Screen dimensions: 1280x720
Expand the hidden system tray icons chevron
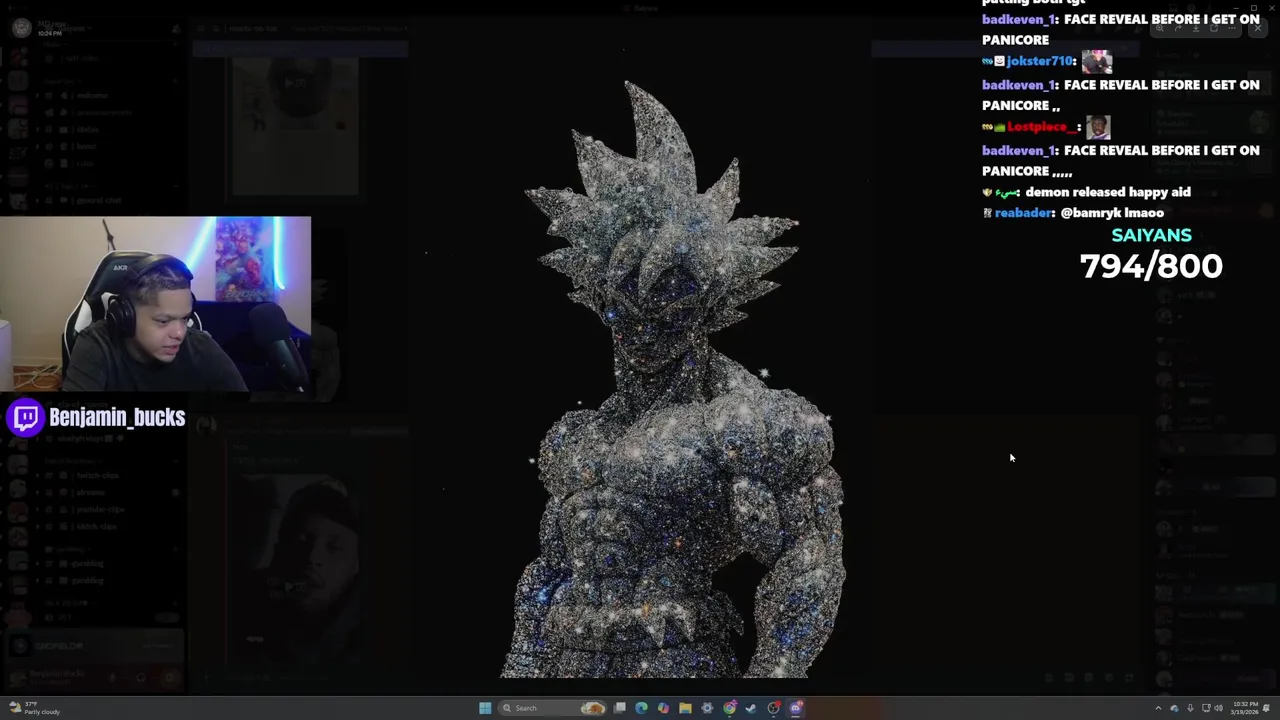(1159, 708)
